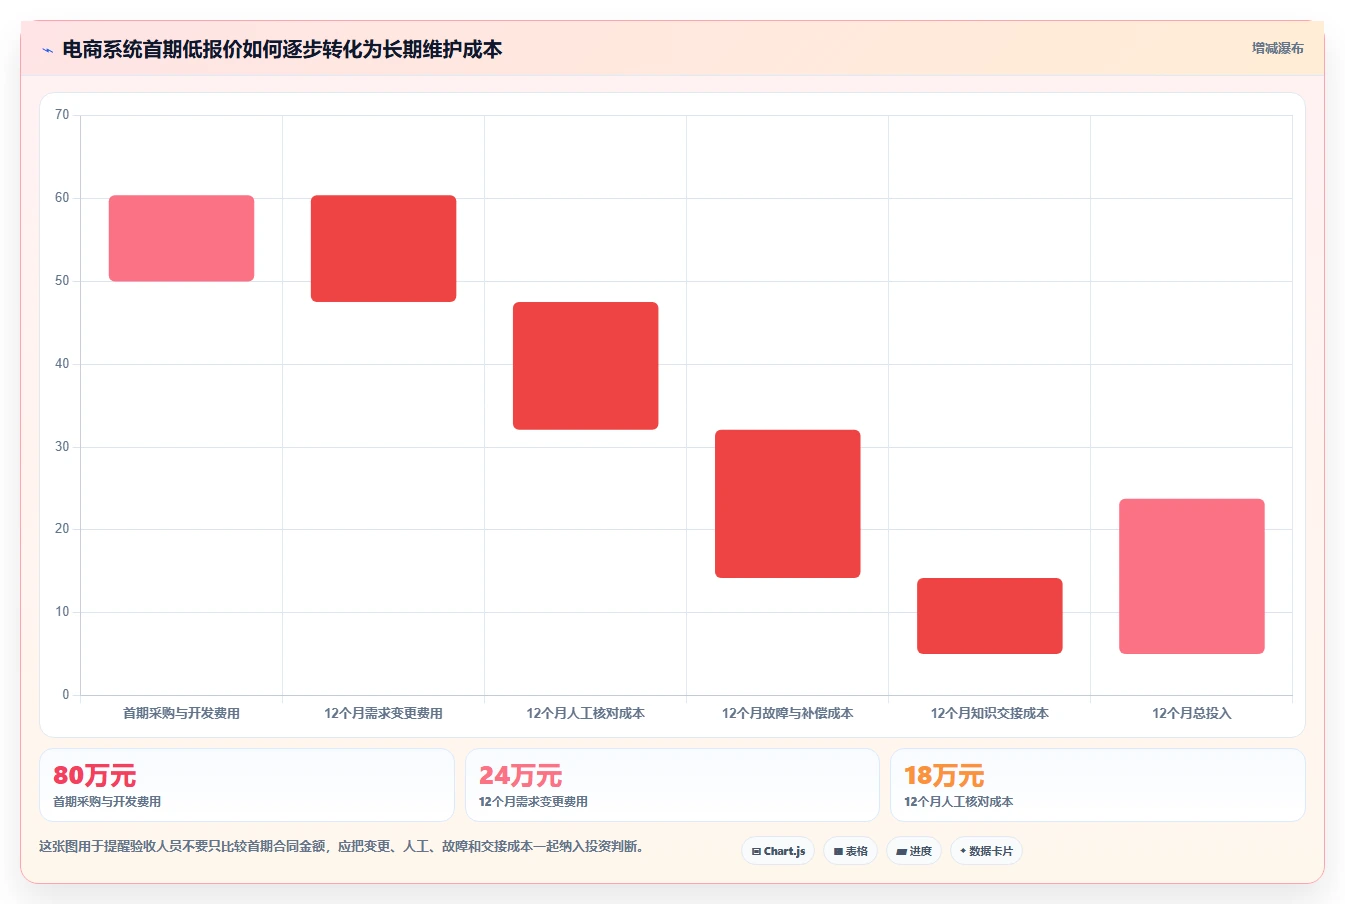This screenshot has height=904, width=1345.
Task: Click x-axis label 首期采购与开发费用
Action: point(181,713)
